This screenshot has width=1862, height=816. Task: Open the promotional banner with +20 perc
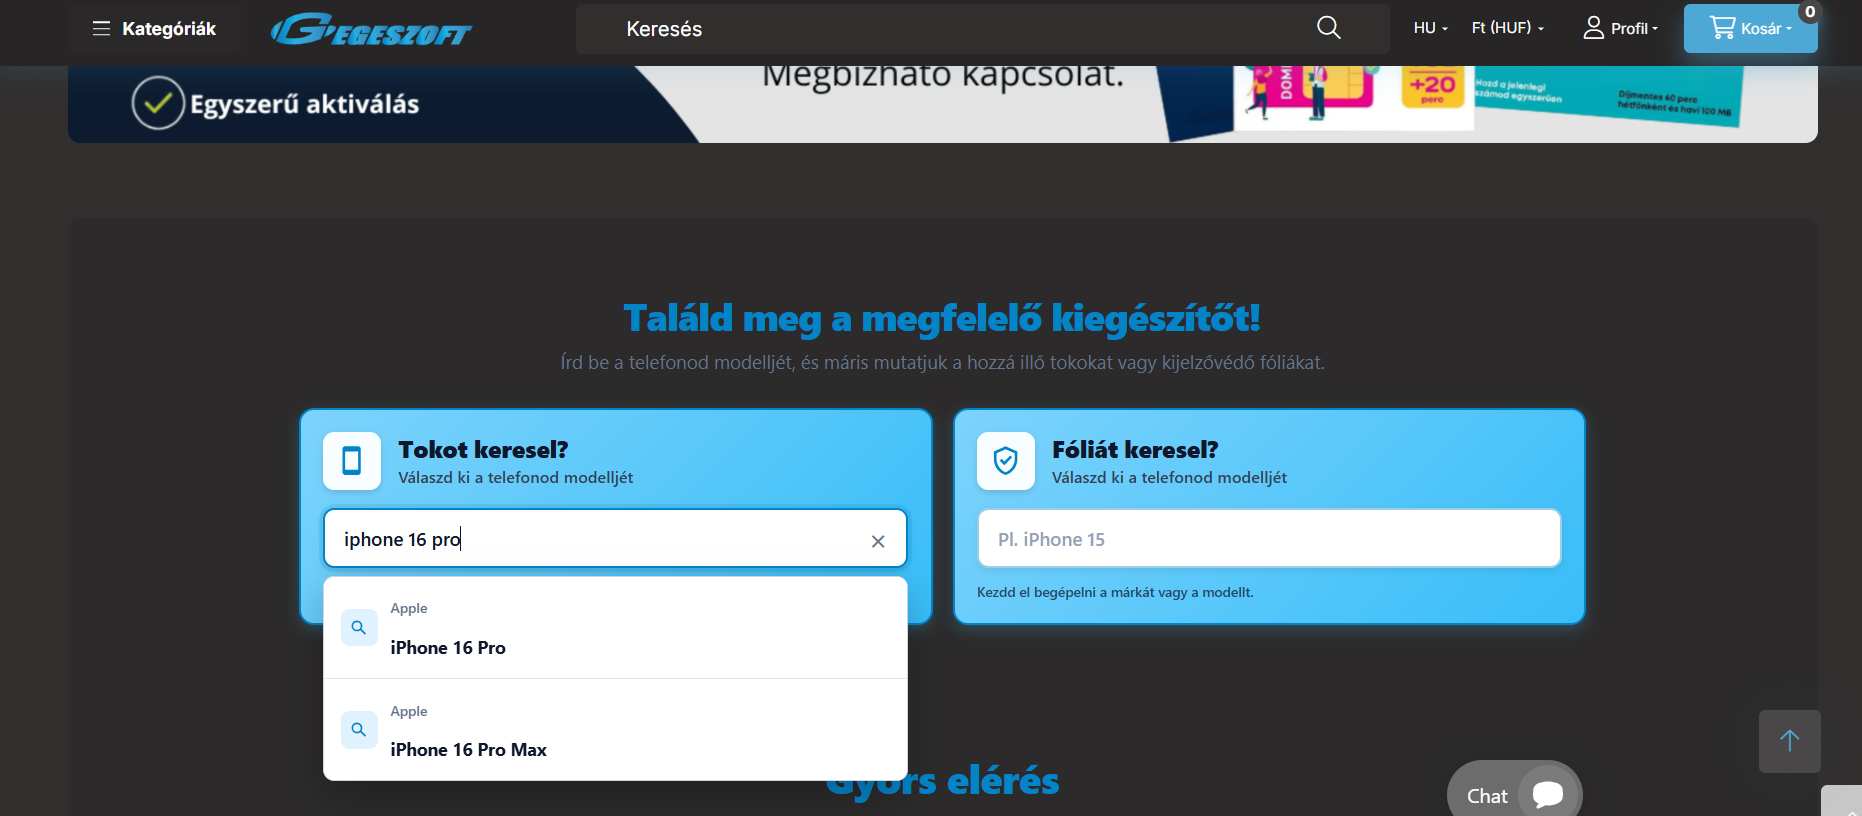coord(943,104)
